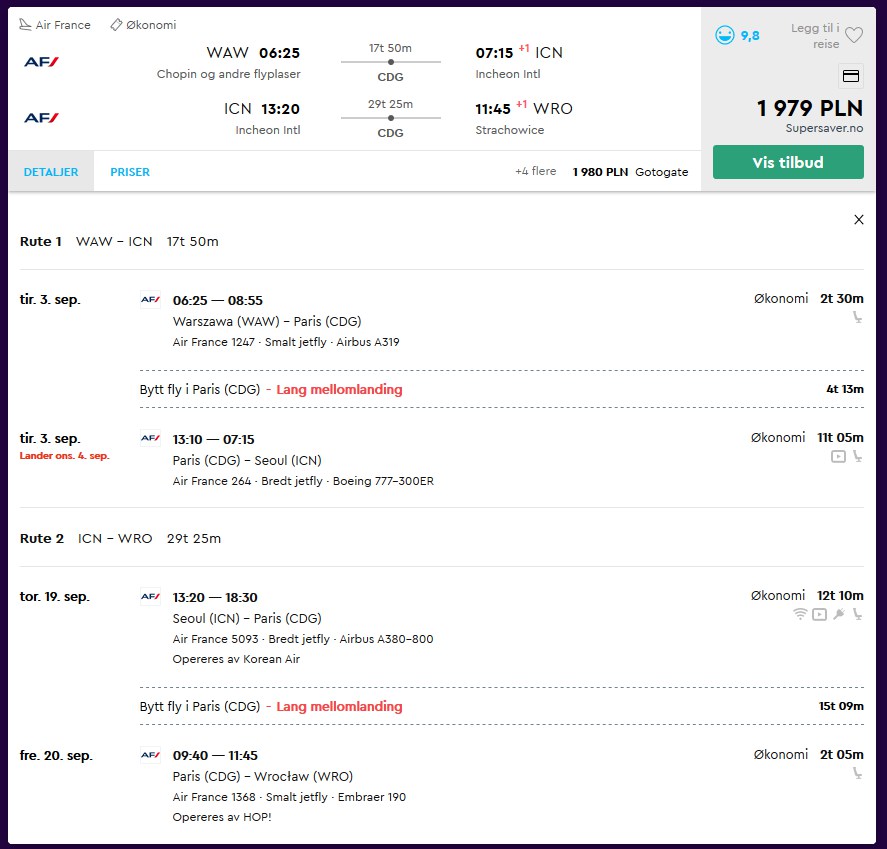
Task: Click the airplane icon beside Air France label
Action: [25, 24]
